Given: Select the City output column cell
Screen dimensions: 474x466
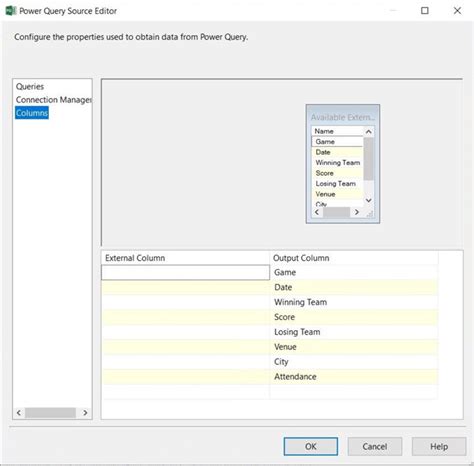Looking at the screenshot, I should [x=354, y=362].
